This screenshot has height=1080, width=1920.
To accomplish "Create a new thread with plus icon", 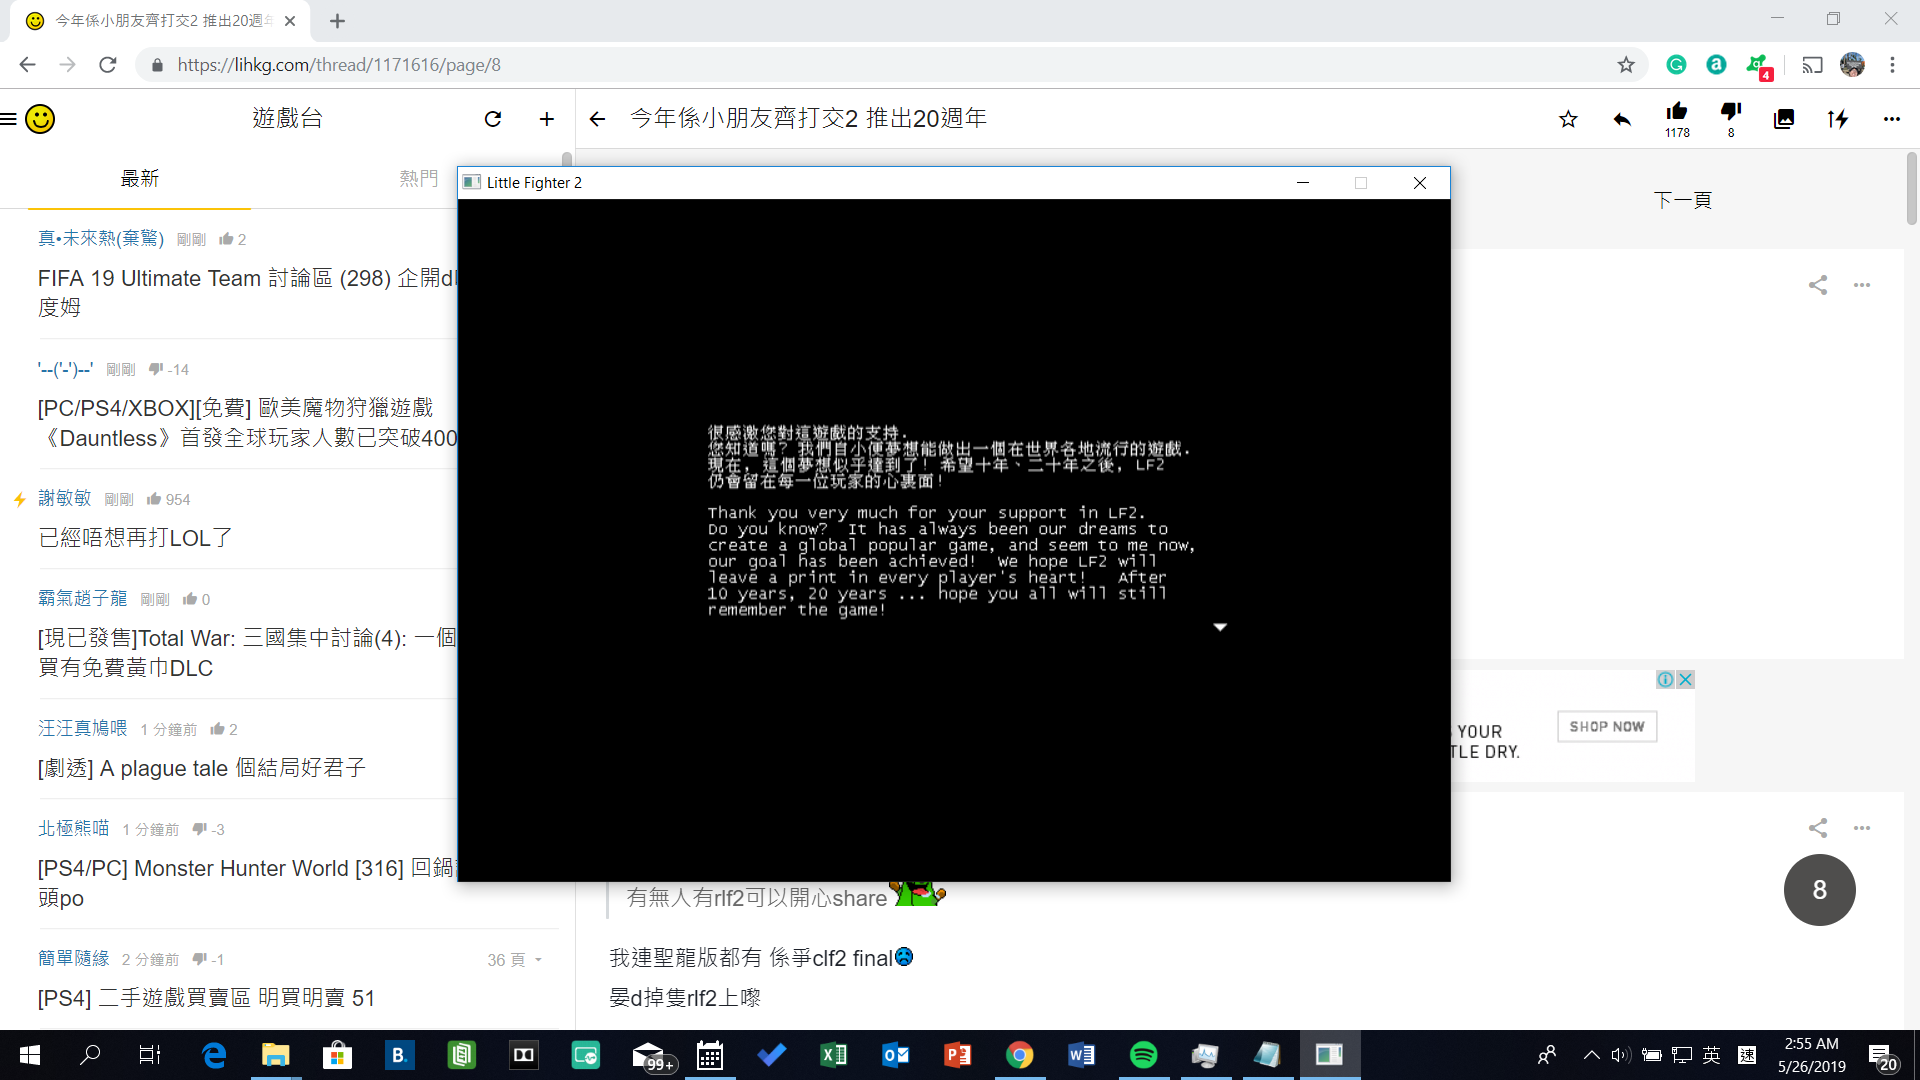I will pyautogui.click(x=547, y=119).
